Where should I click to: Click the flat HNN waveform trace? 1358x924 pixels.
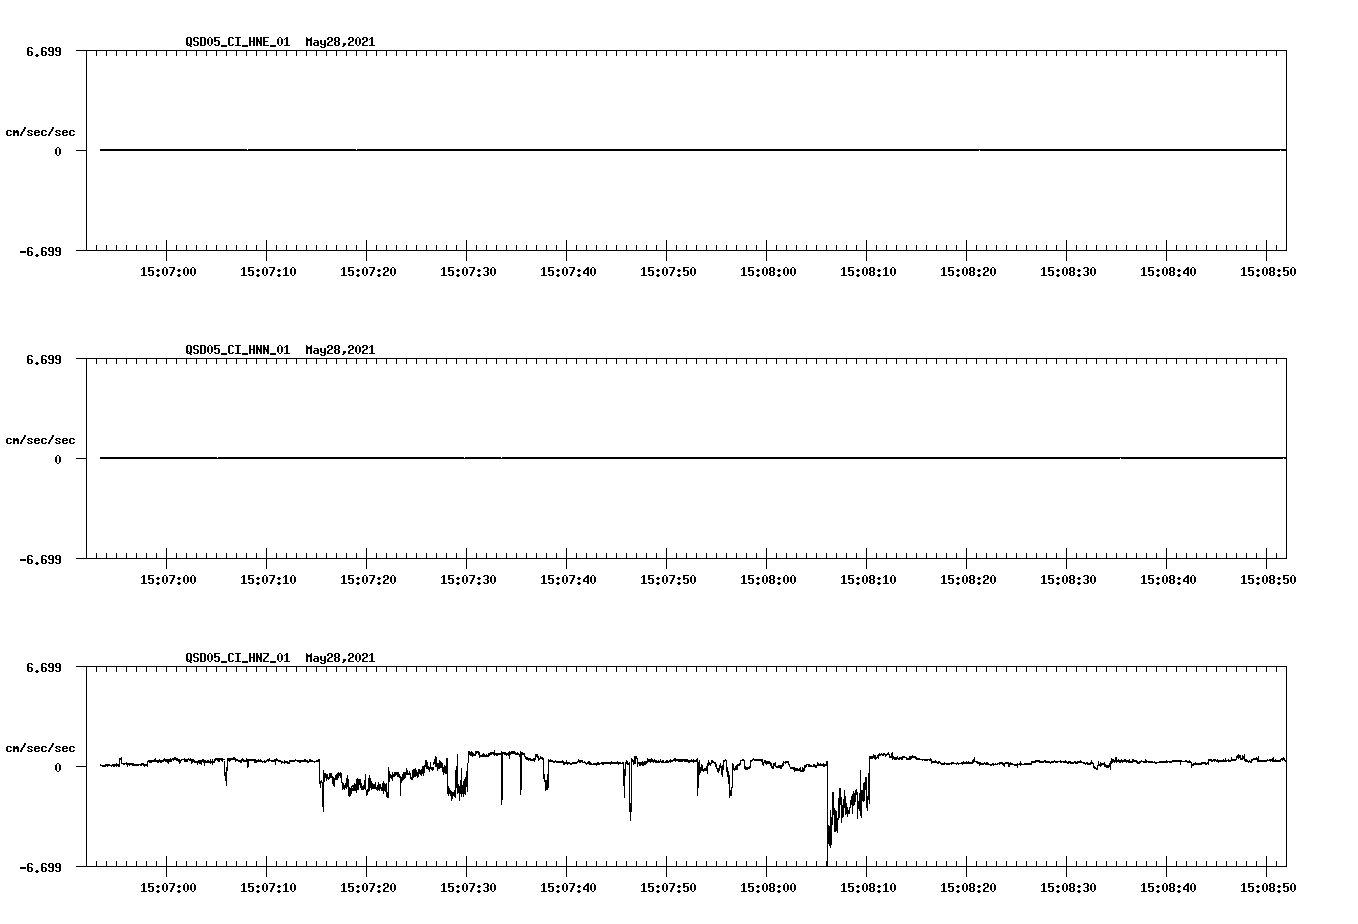[x=600, y=458]
